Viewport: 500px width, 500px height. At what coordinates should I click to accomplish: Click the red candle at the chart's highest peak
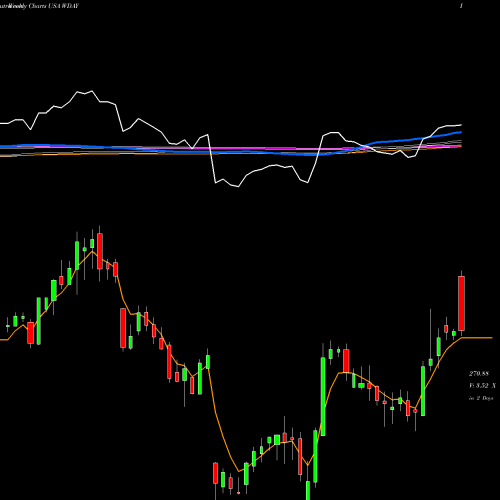[100, 251]
